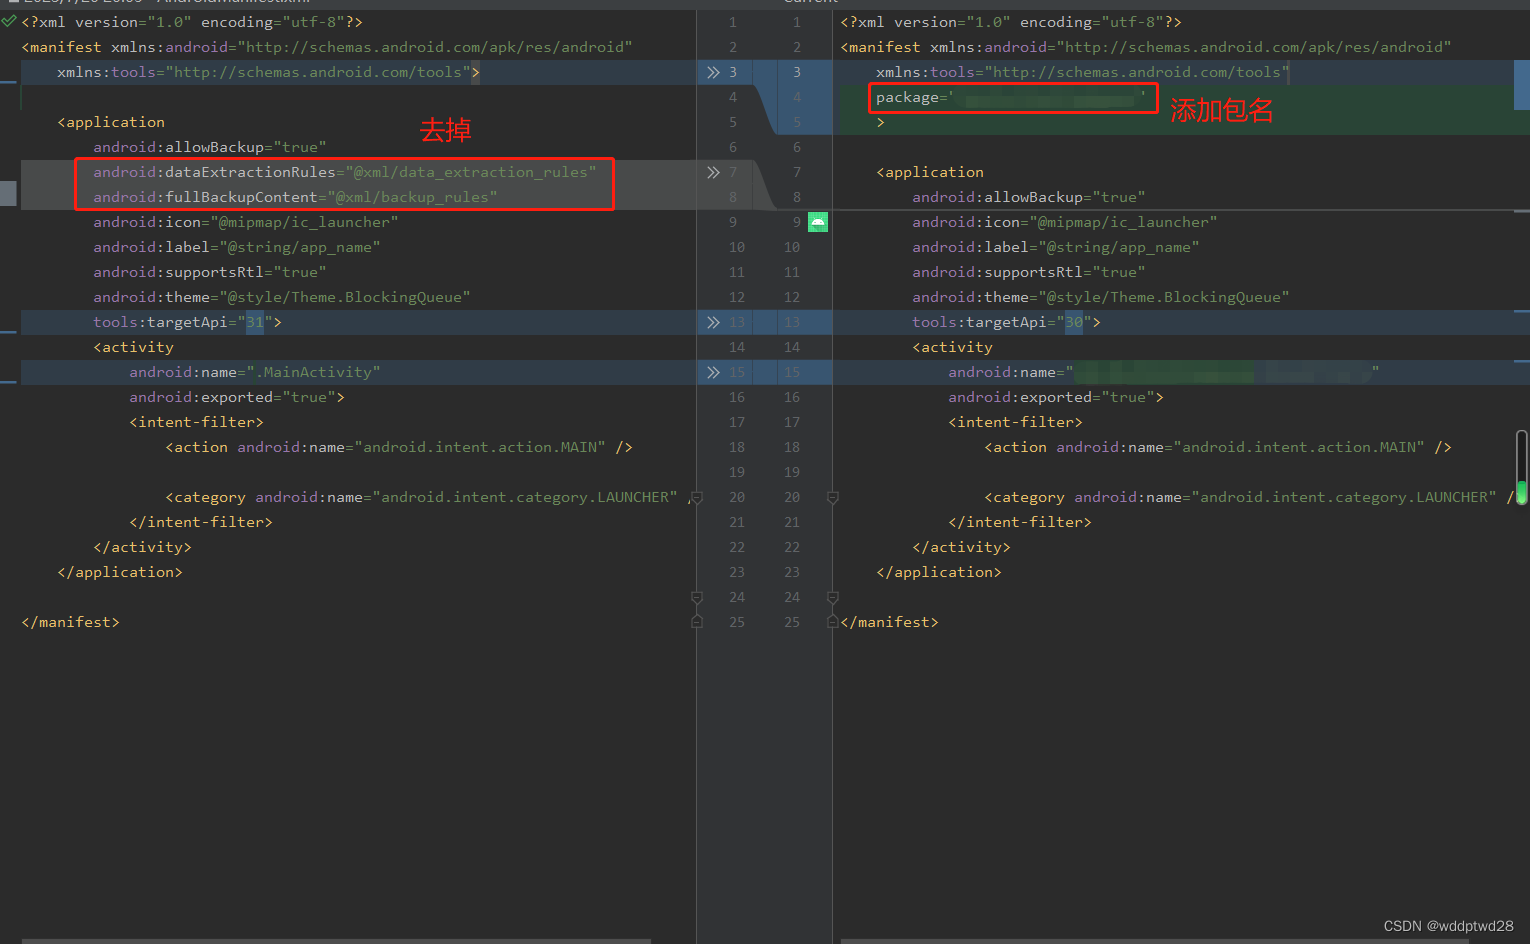This screenshot has width=1530, height=944.
Task: Apply the xmlns:tools change with line 3 arrow
Action: click(x=713, y=72)
